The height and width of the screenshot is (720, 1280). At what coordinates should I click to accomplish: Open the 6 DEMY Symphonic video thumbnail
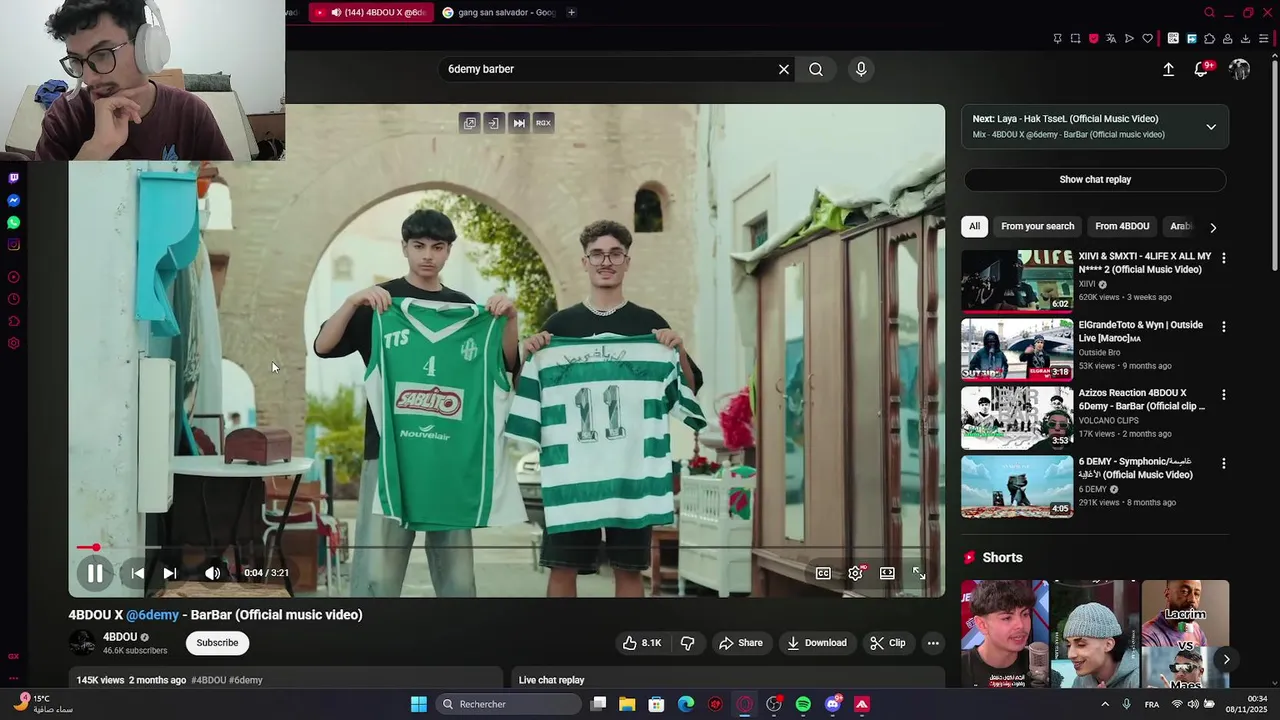1017,487
